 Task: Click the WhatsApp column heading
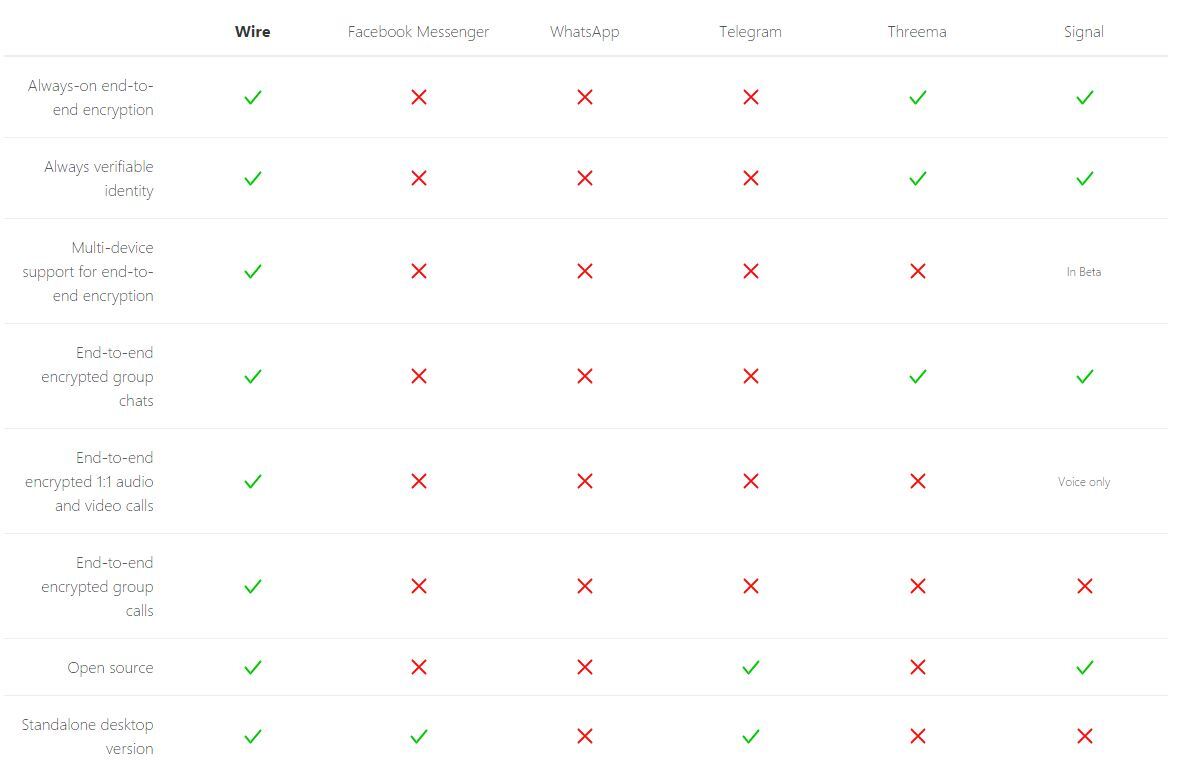click(584, 32)
